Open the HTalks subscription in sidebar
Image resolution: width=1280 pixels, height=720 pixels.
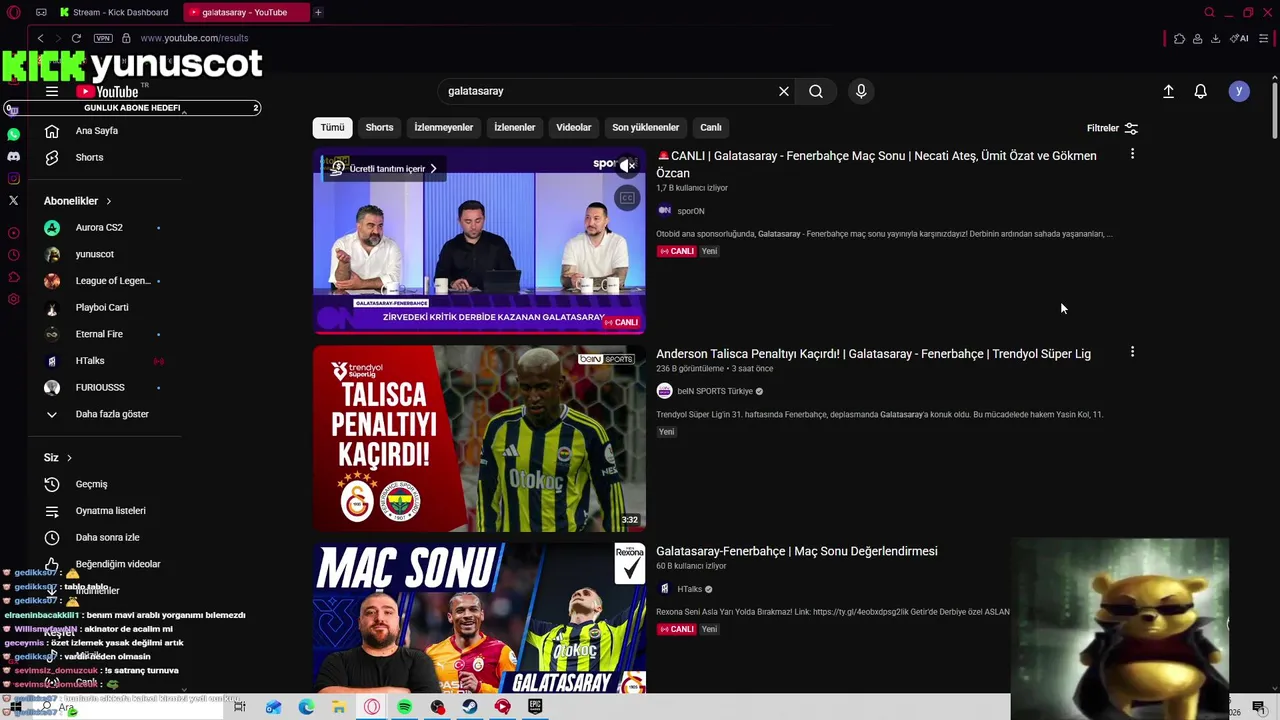click(90, 361)
